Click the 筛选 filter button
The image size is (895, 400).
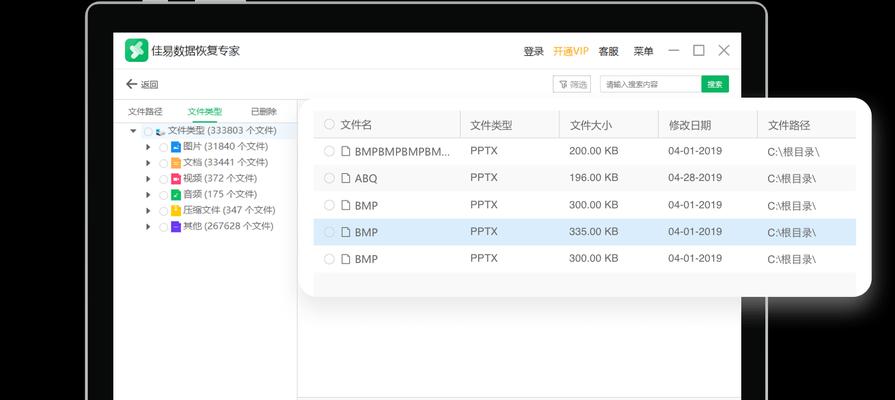pos(572,84)
